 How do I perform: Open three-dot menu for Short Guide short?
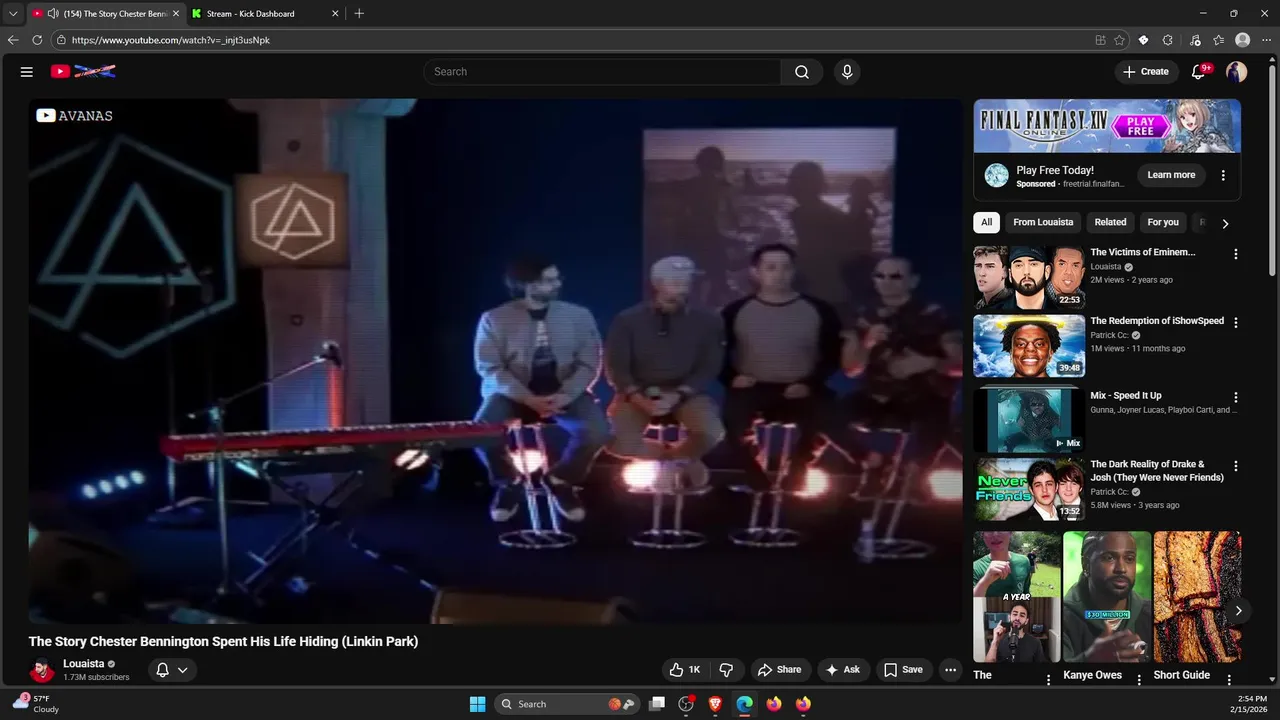pos(1229,680)
